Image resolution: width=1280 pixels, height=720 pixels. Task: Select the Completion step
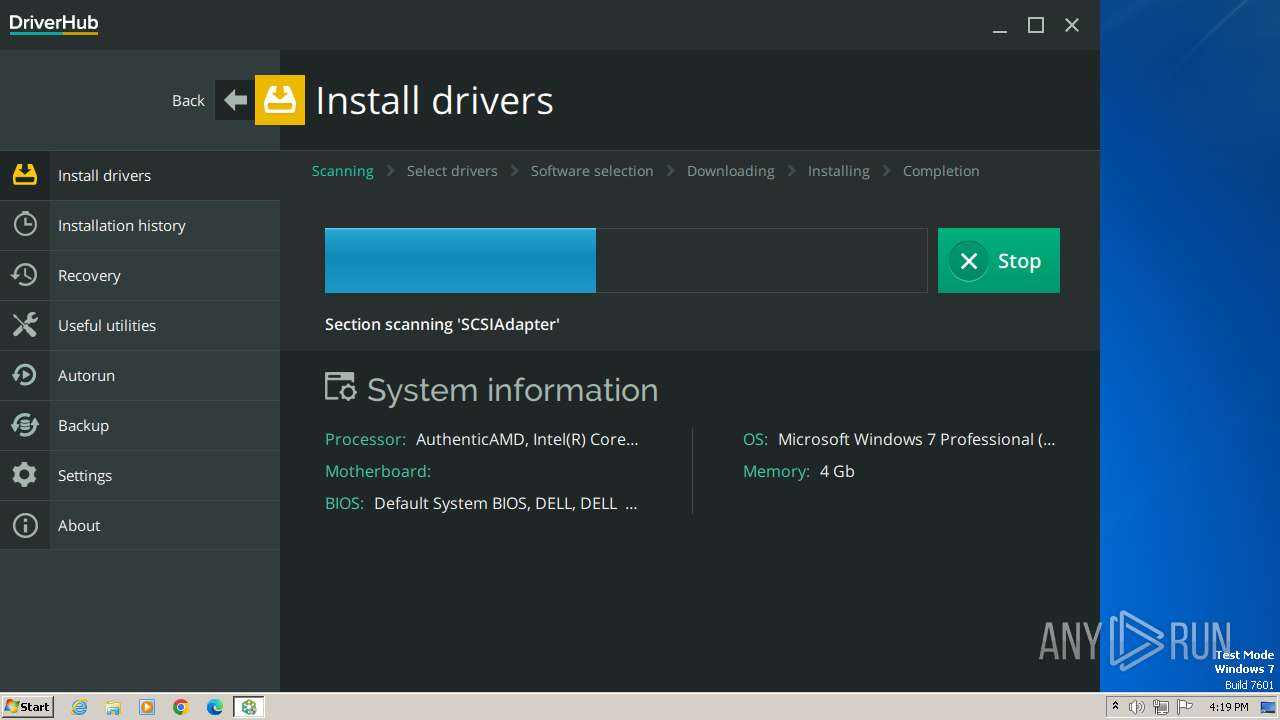coord(941,171)
